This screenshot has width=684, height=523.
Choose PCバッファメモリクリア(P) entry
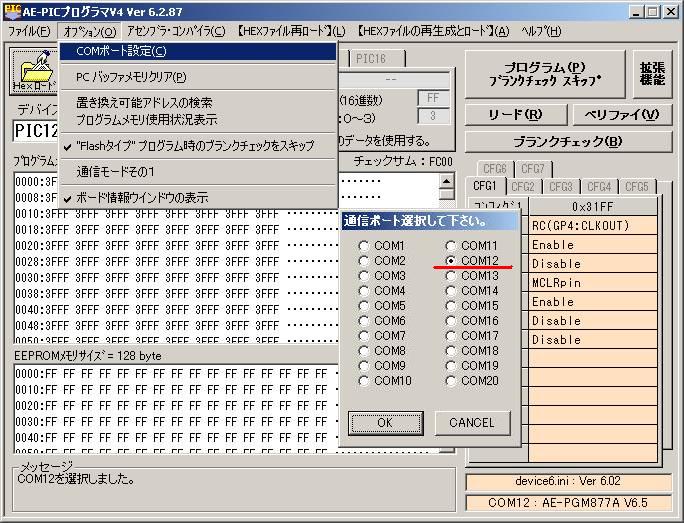198,77
